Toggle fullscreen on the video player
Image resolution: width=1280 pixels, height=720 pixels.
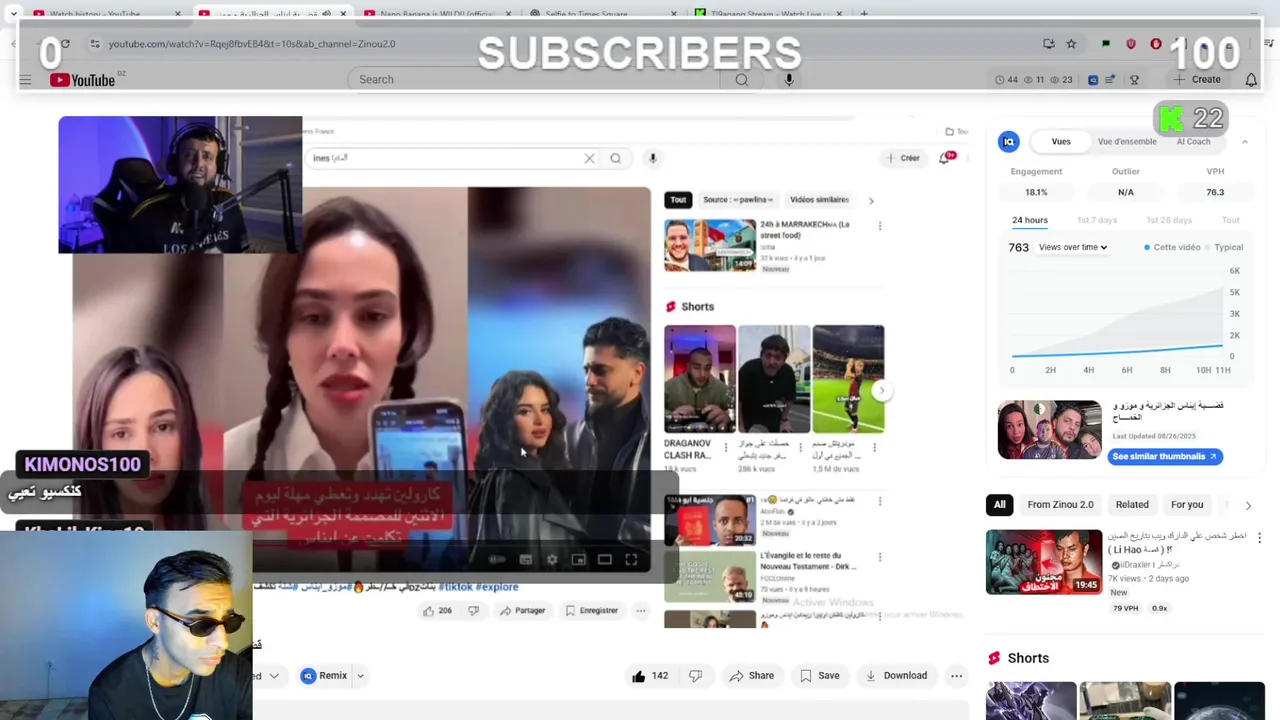point(631,560)
